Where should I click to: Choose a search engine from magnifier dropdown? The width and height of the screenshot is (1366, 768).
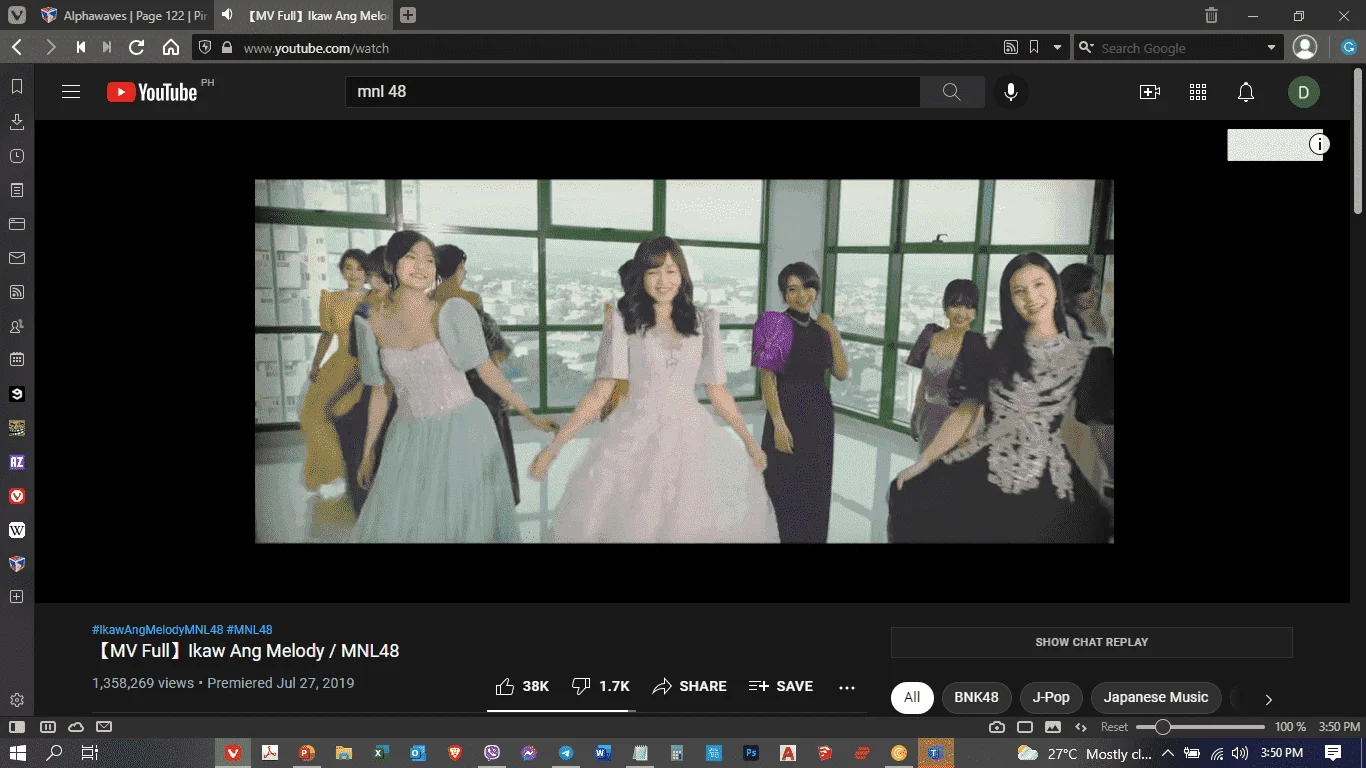click(1085, 47)
